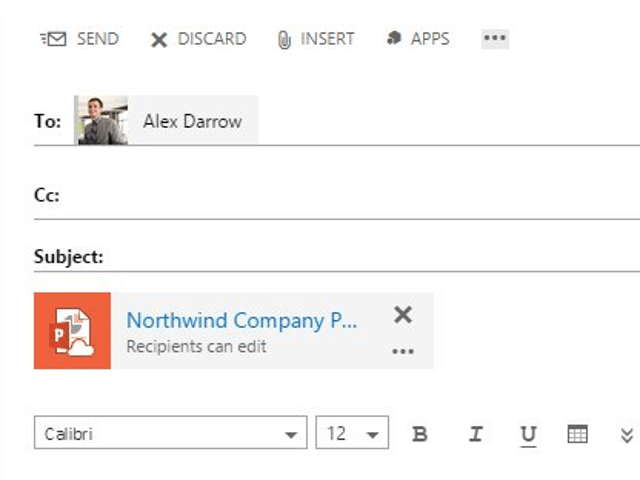Focus the Subject input field
This screenshot has height=480, width=640.
click(x=371, y=256)
